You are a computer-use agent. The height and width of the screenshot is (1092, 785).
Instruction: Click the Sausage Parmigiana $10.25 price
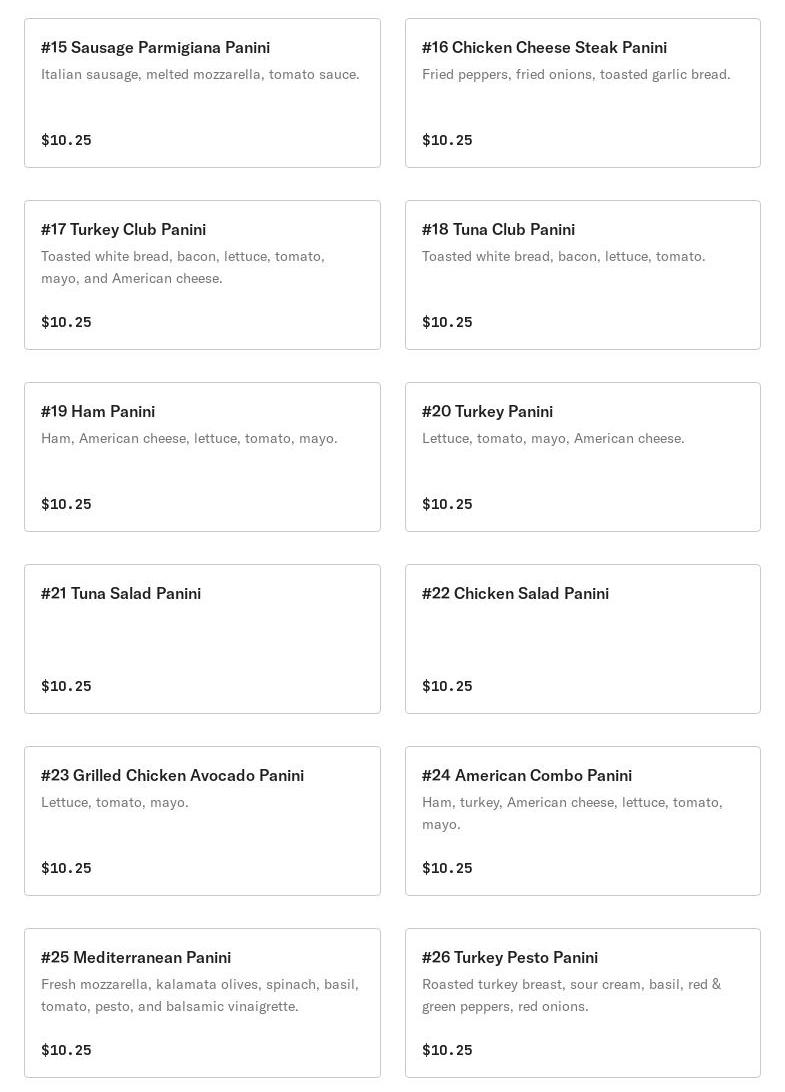point(66,140)
